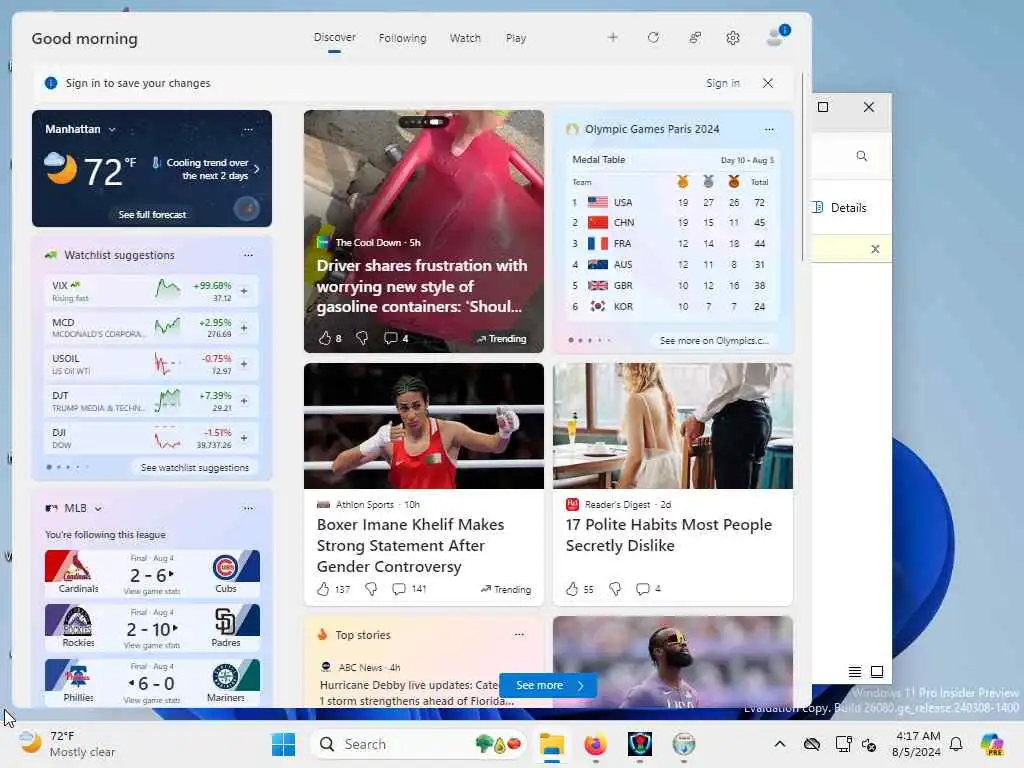Click the Sign in link

pyautogui.click(x=722, y=83)
